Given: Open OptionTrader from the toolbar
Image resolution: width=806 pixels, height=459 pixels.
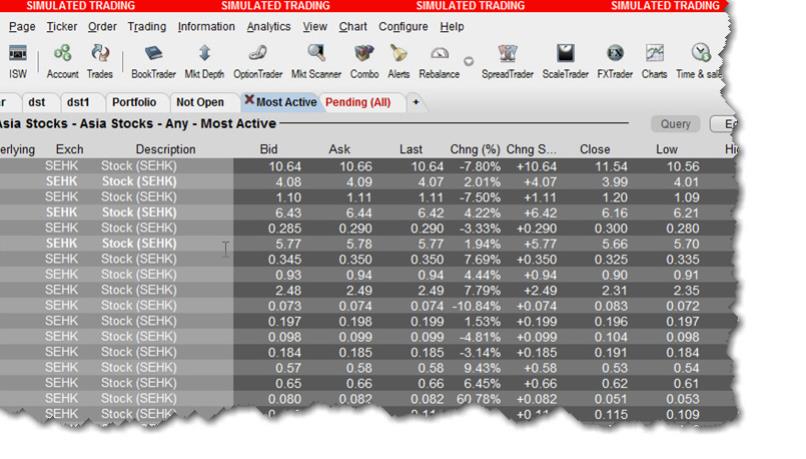Looking at the screenshot, I should pyautogui.click(x=258, y=59).
